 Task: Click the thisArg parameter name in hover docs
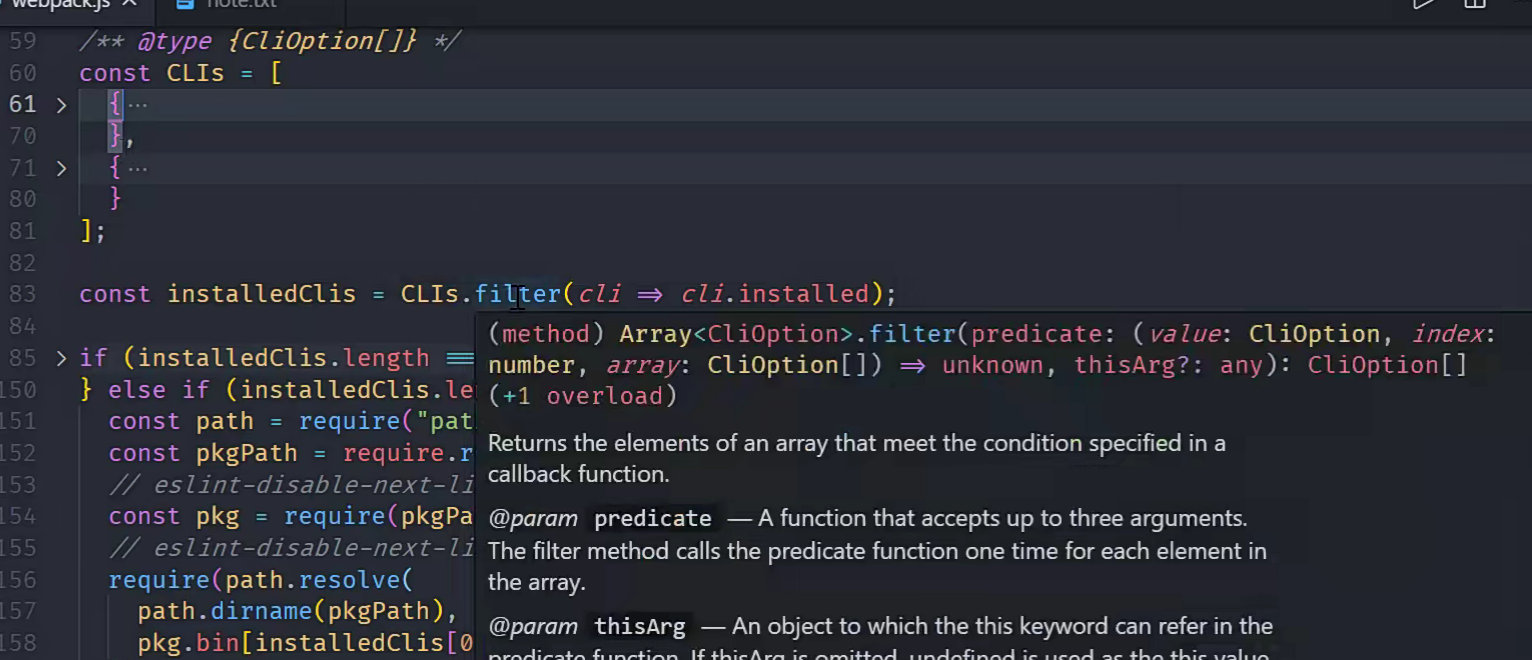640,627
